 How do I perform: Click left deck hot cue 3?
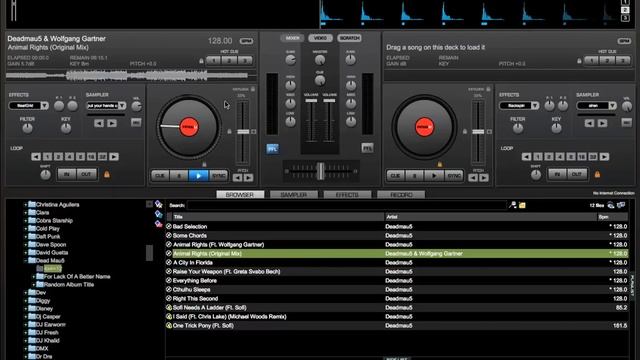point(245,60)
